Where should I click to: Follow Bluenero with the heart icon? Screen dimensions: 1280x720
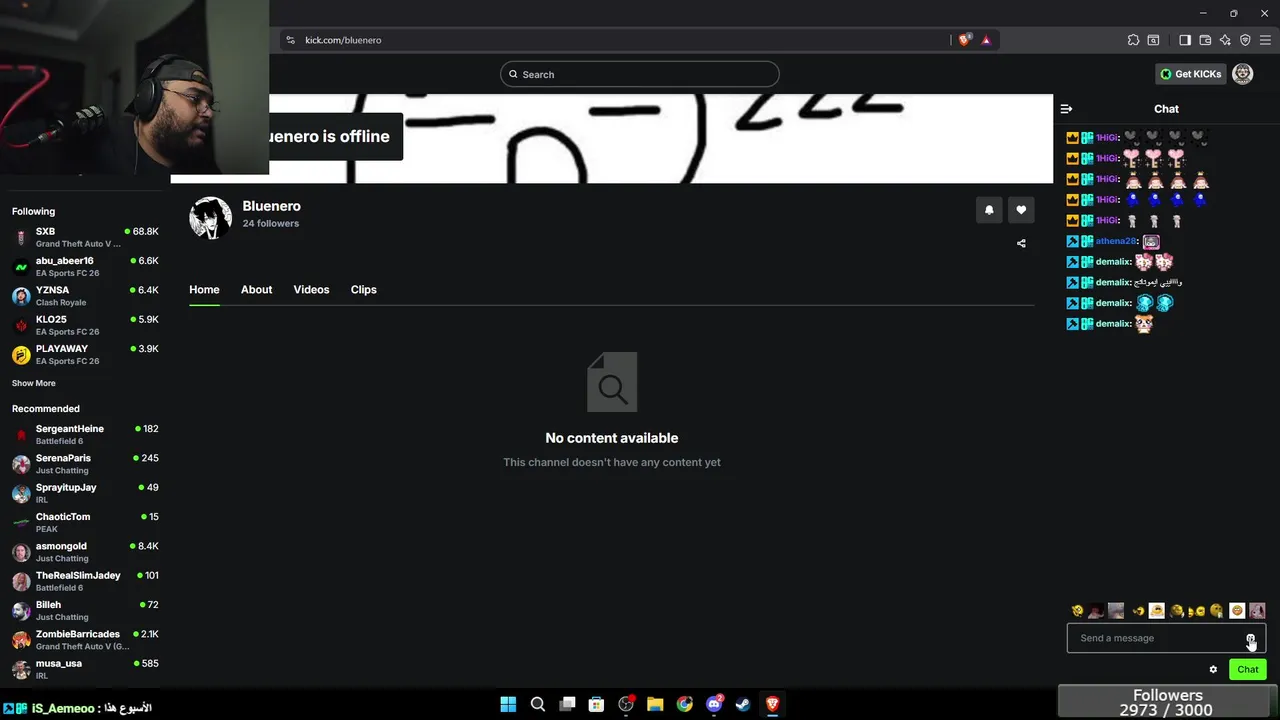1021,210
